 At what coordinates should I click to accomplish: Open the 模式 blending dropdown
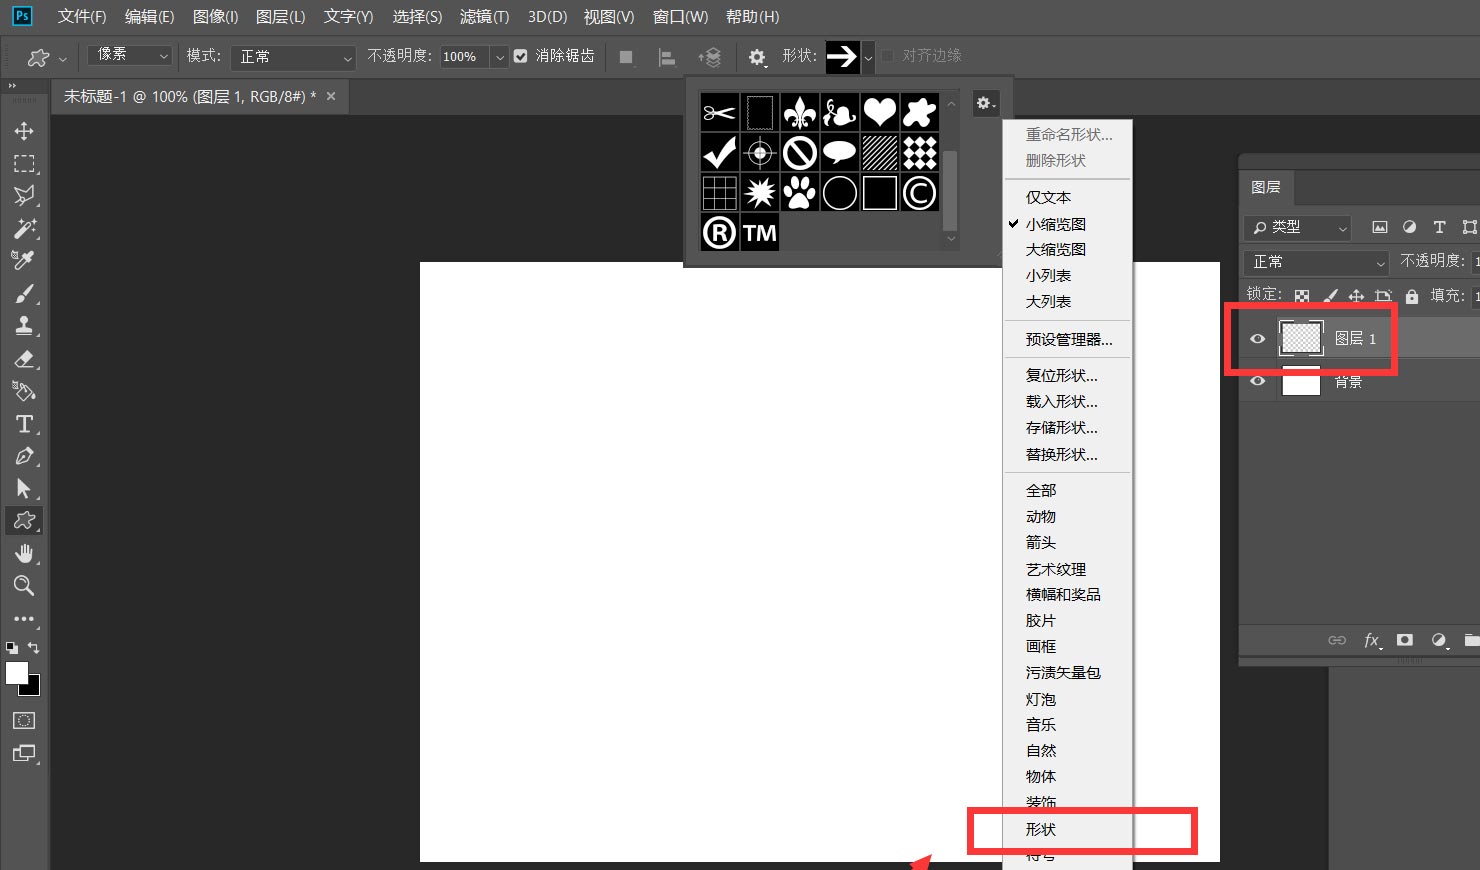[292, 58]
